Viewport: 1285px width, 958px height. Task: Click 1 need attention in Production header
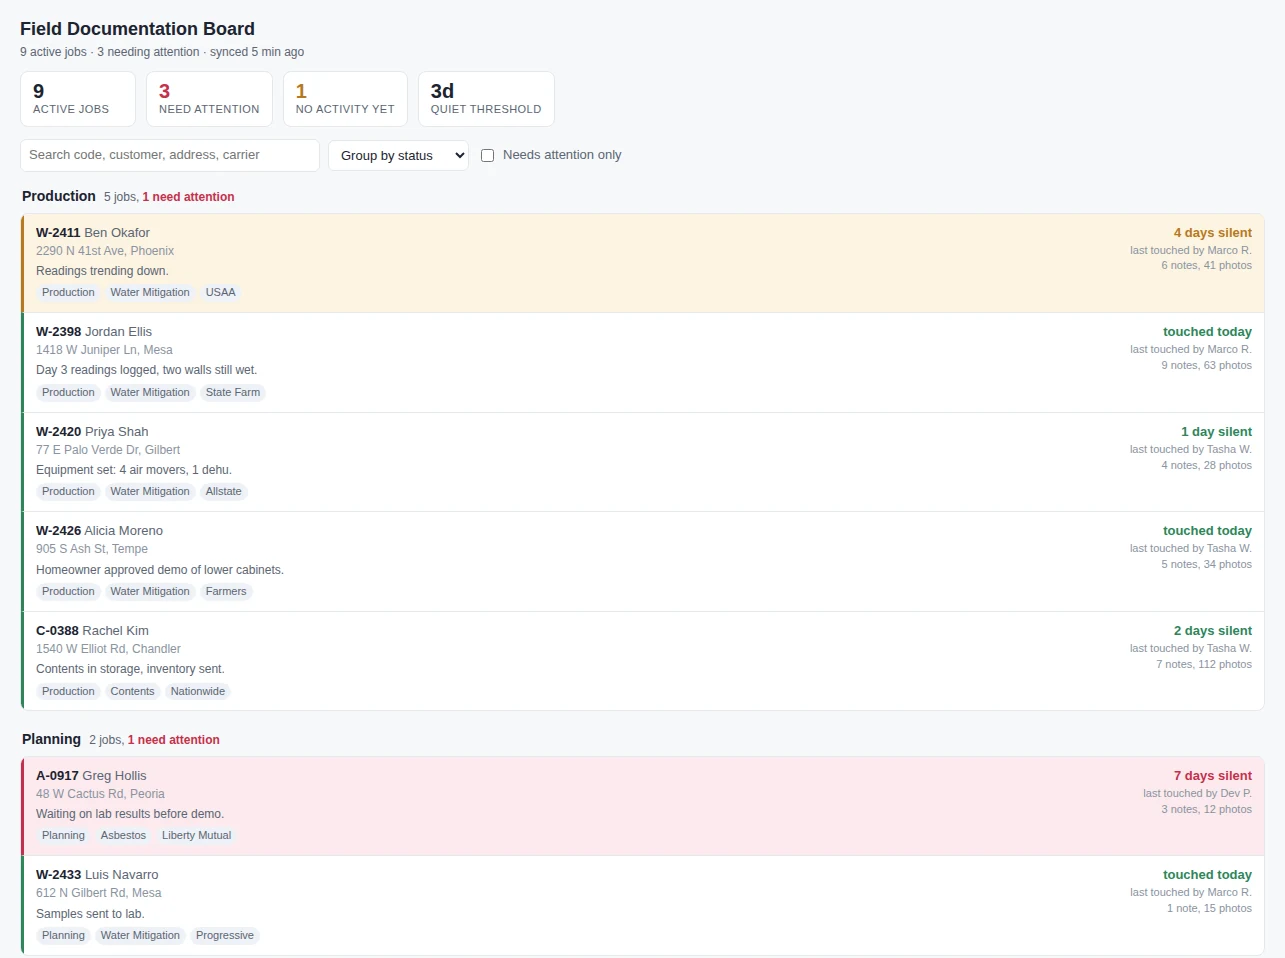pyautogui.click(x=188, y=197)
